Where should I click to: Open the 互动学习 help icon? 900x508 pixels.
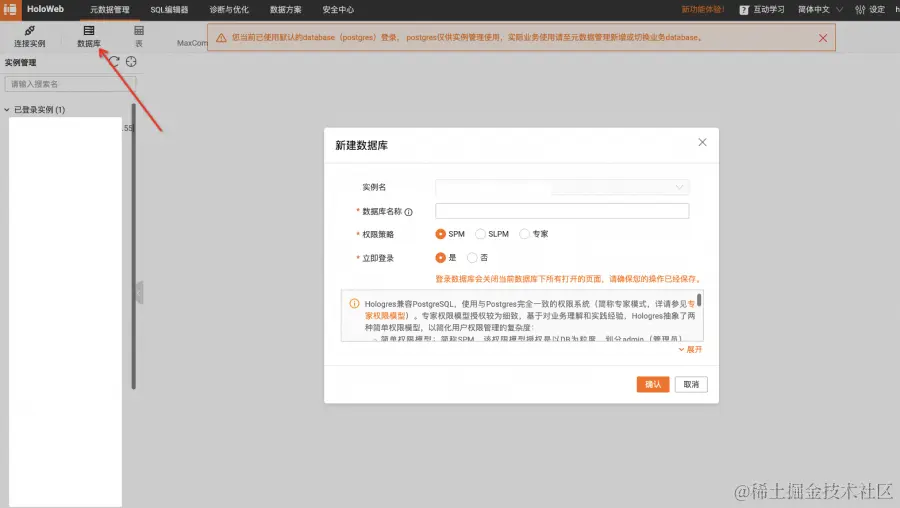click(744, 10)
